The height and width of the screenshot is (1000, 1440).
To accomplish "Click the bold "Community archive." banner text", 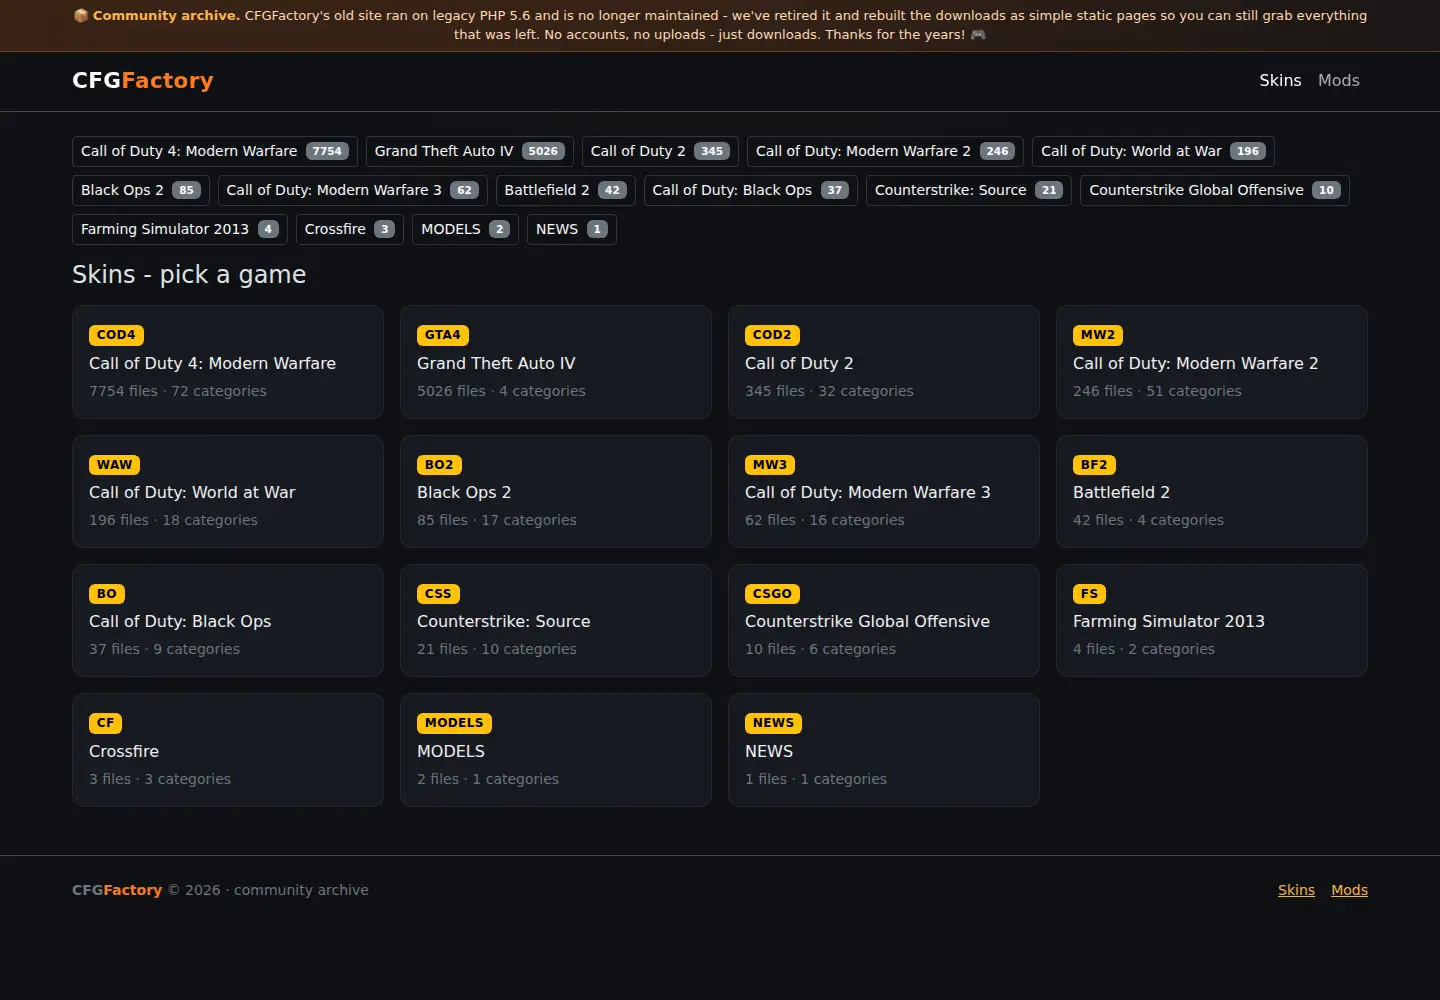I will tap(166, 16).
